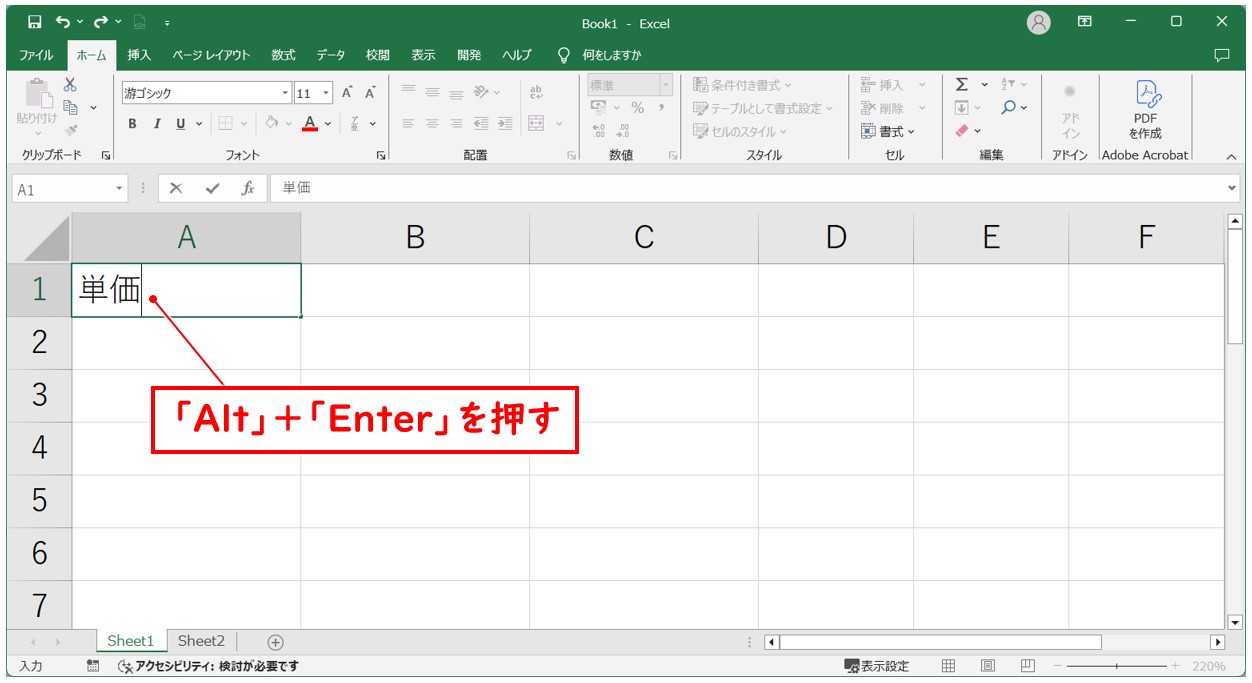
Task: Click the Find and Select magnifier icon
Action: click(x=1009, y=107)
